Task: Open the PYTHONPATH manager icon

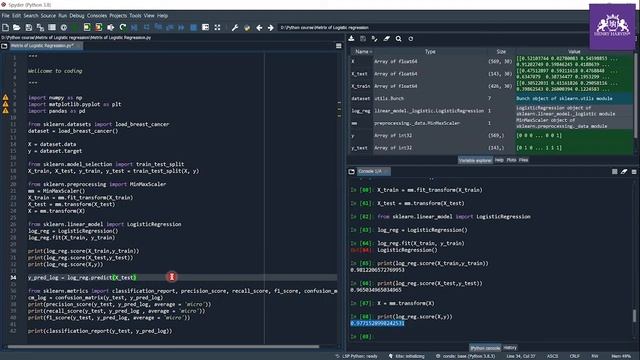Action: 247,27
